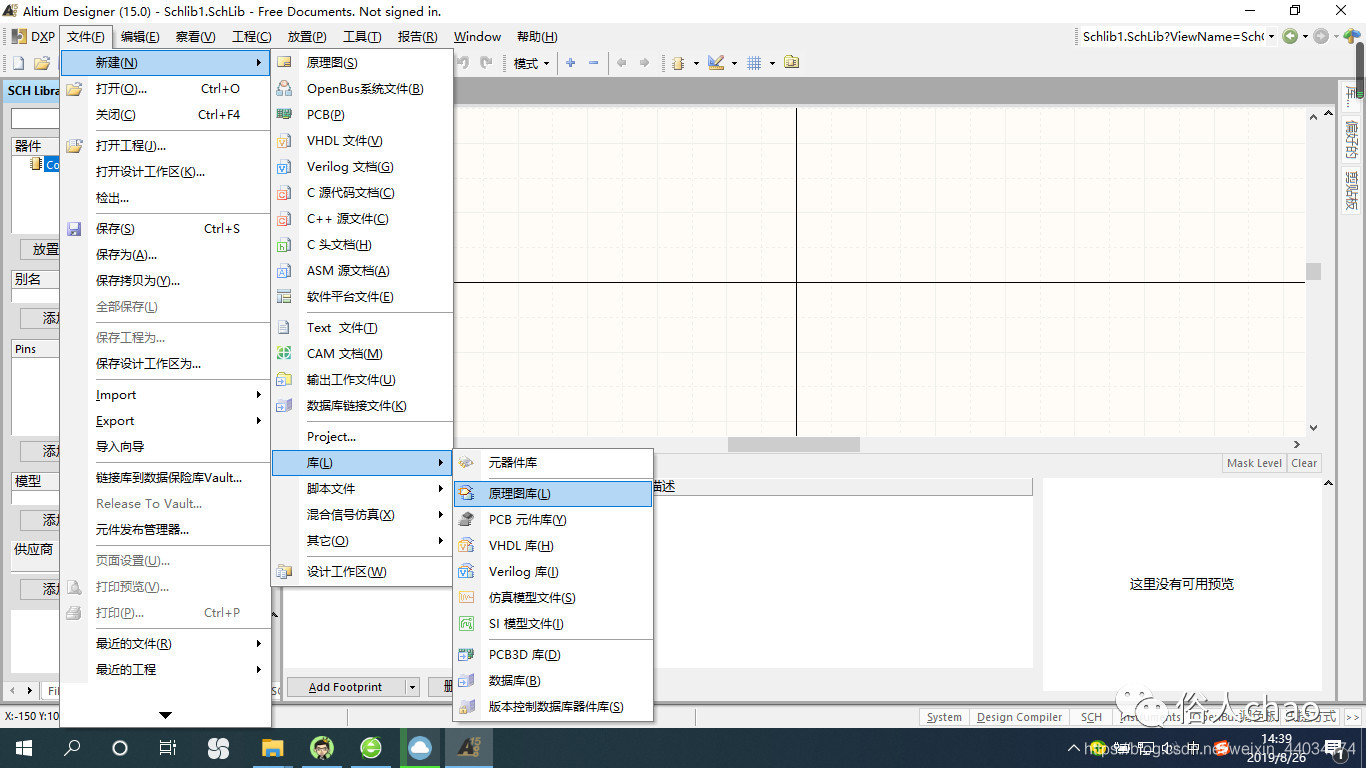Viewport: 1366px width, 768px height.
Task: Click 保存(S) in the File menu
Action: [x=165, y=229]
